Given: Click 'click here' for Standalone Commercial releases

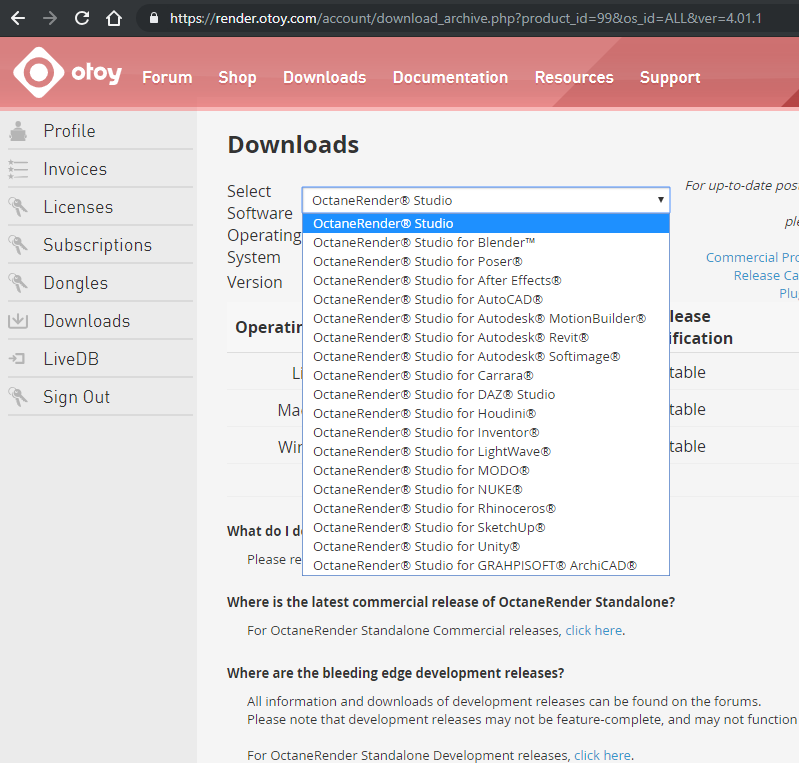Looking at the screenshot, I should point(594,630).
